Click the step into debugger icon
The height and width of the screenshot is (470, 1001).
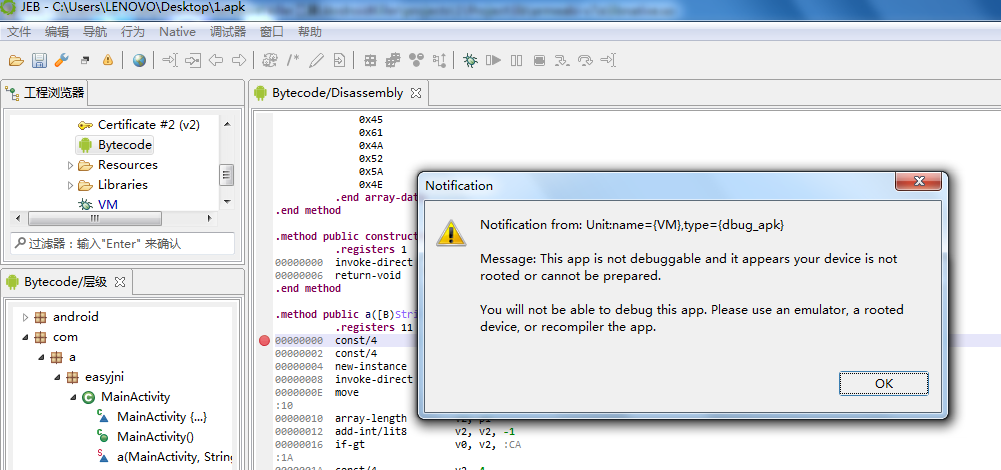click(562, 61)
